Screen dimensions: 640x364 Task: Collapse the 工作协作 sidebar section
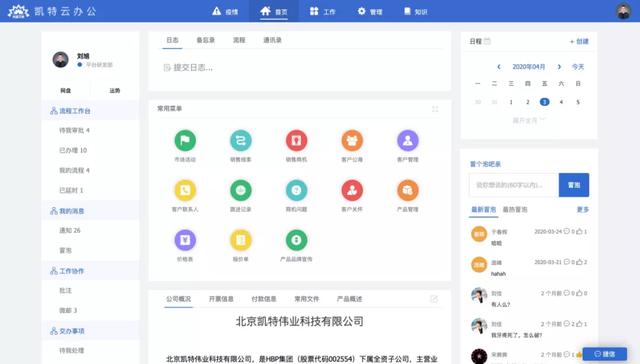90,271
